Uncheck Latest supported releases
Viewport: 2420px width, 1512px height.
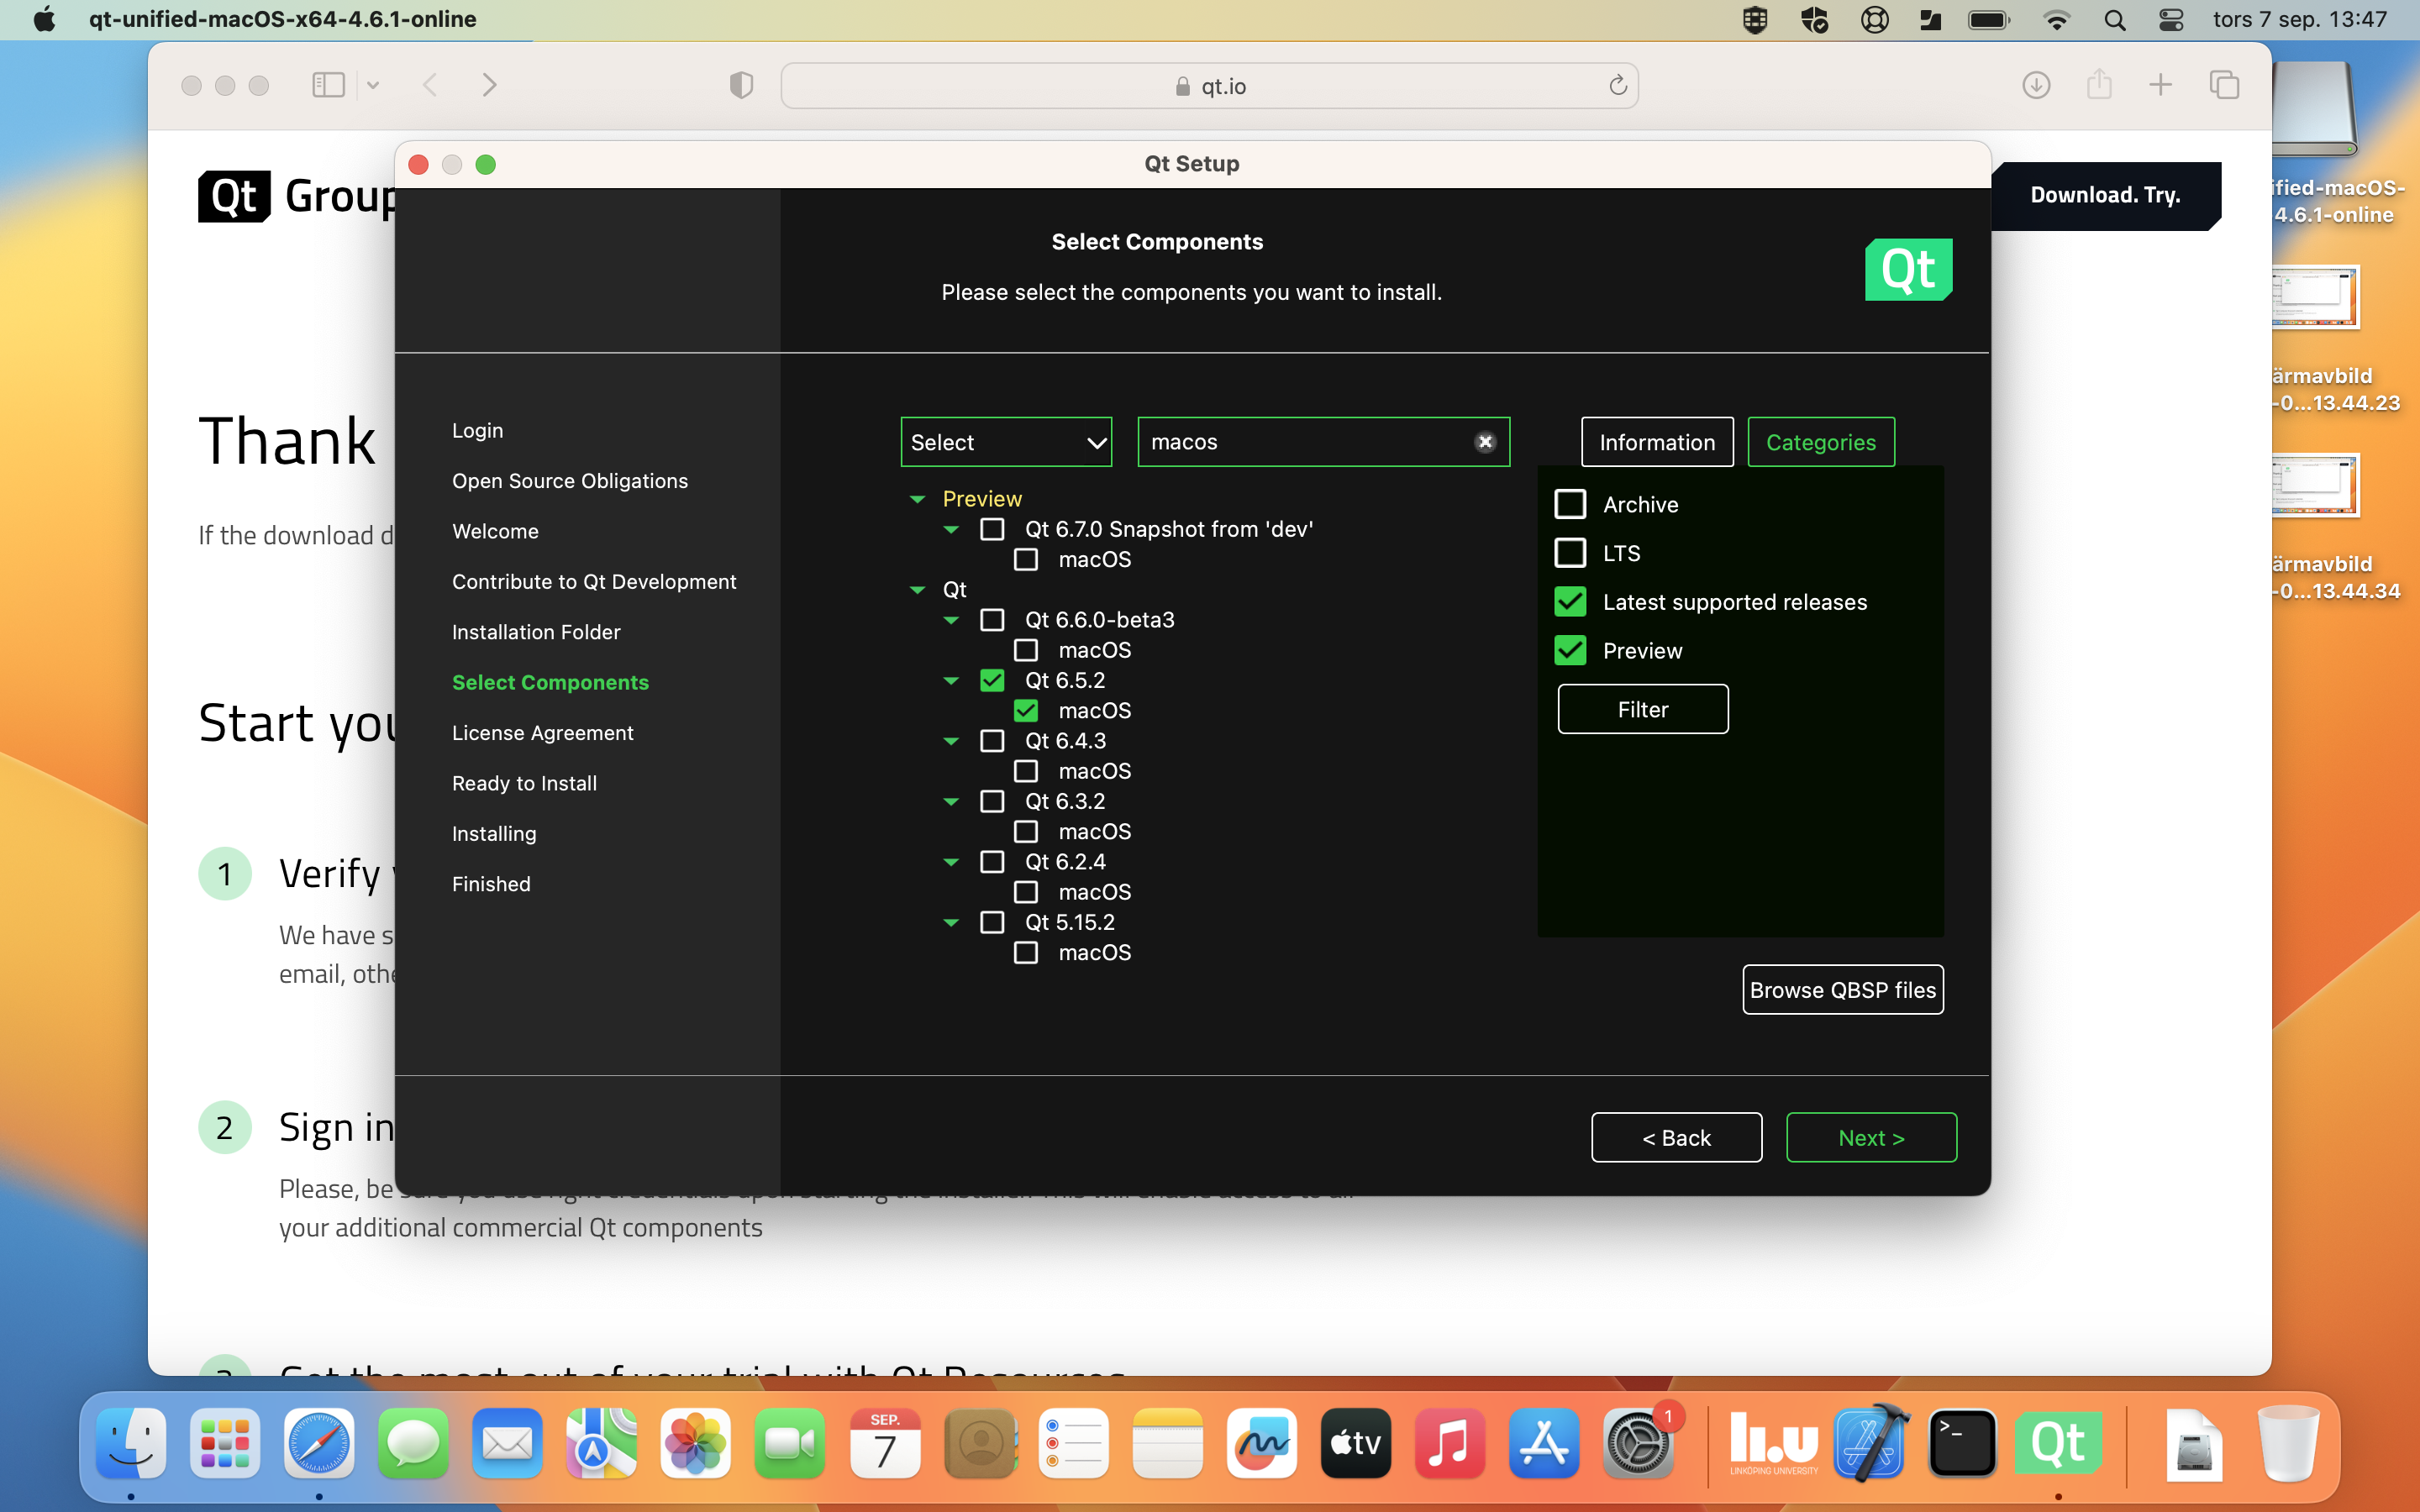pos(1570,602)
